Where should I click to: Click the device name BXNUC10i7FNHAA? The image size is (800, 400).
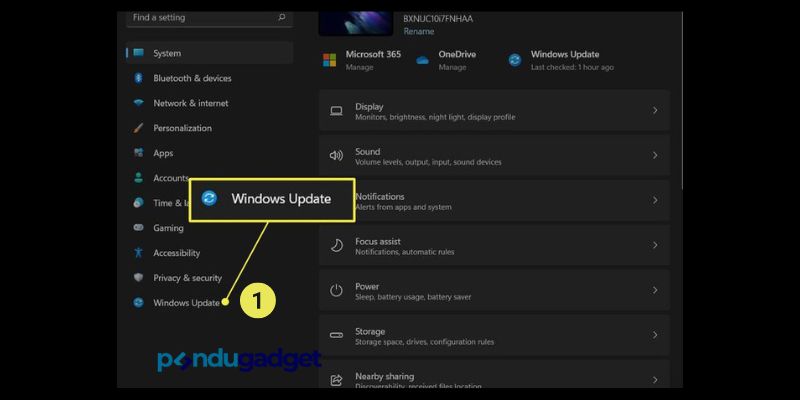pos(438,19)
